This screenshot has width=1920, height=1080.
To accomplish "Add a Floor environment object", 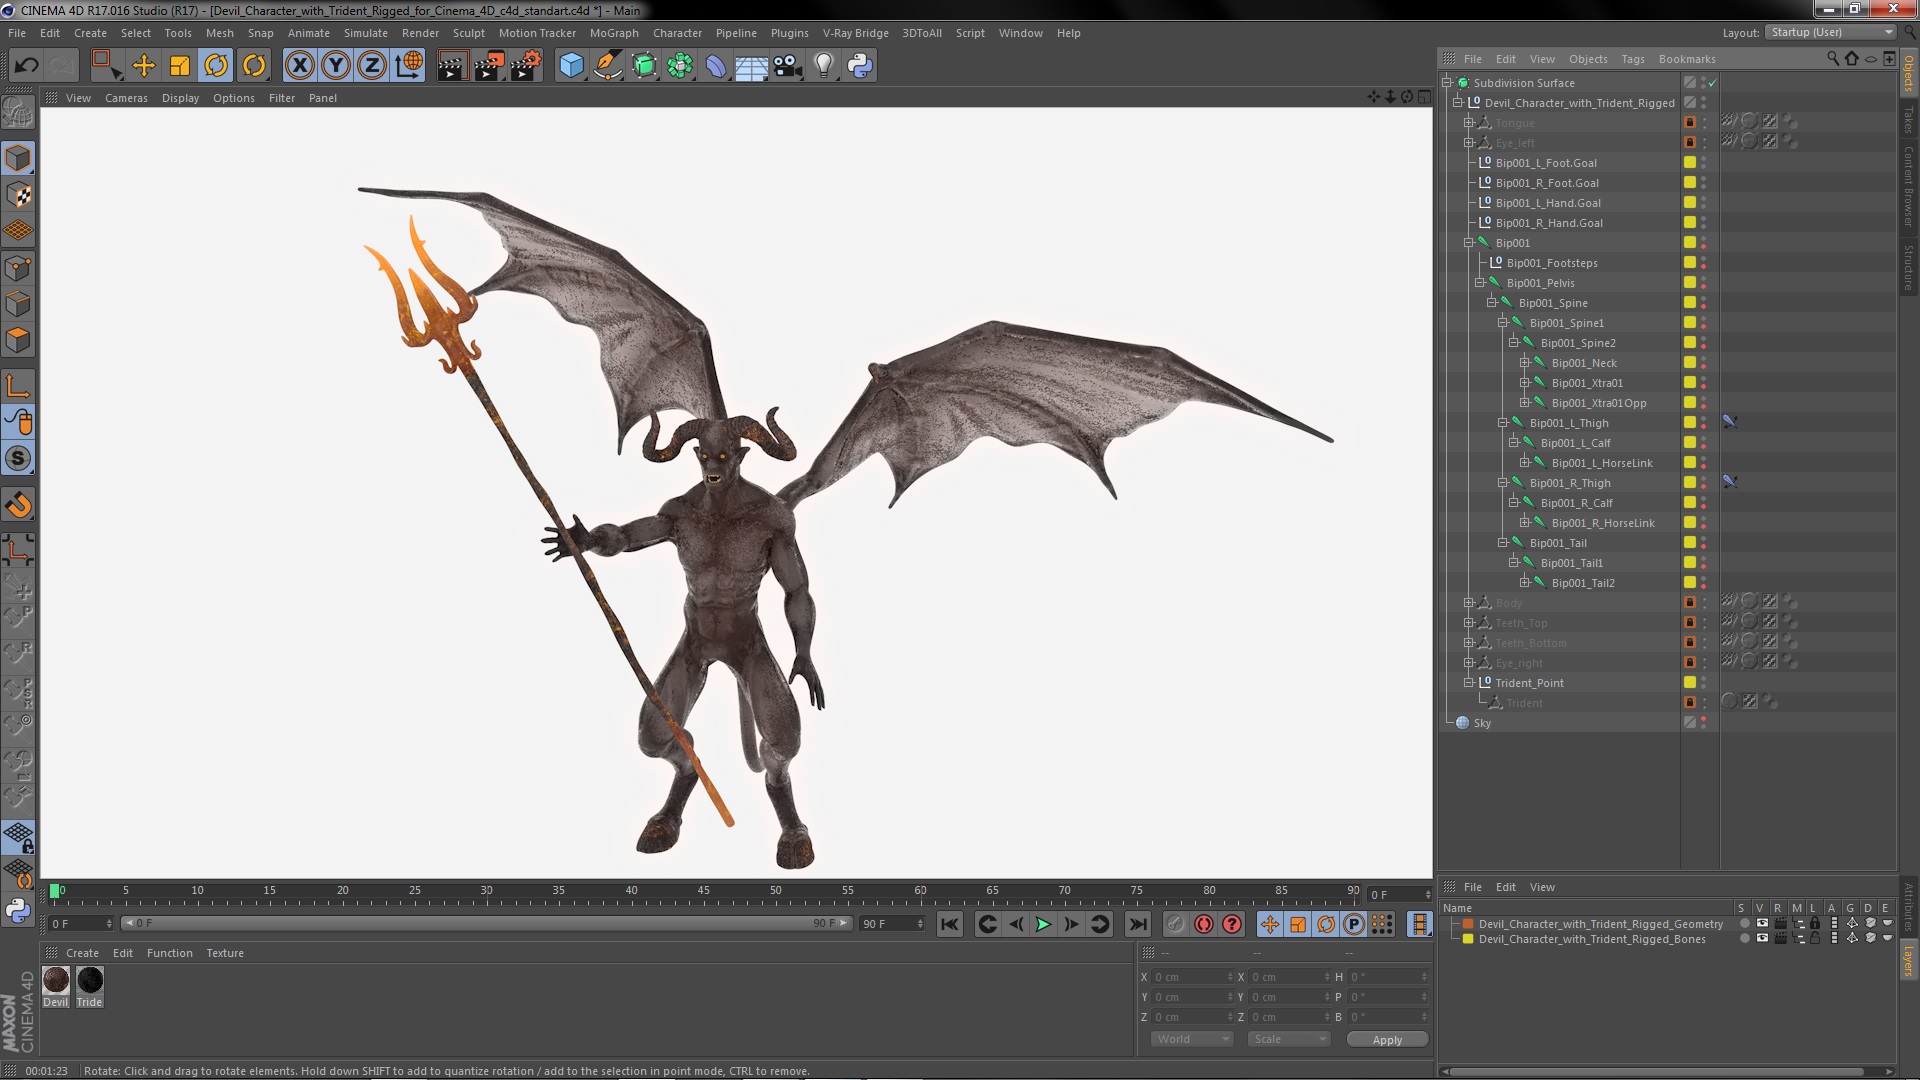I will [x=752, y=66].
